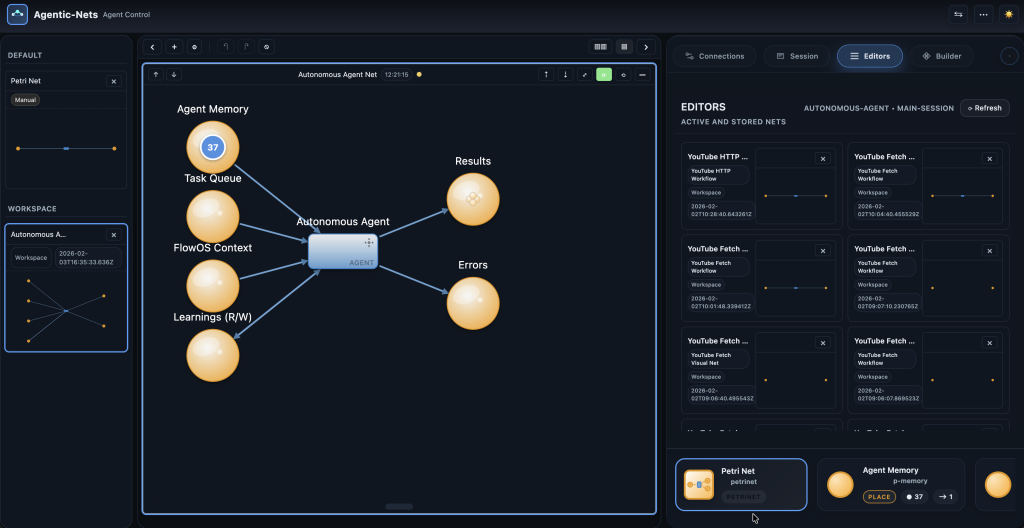The width and height of the screenshot is (1024, 528).
Task: Switch to the multi-column layout view
Action: [600, 47]
